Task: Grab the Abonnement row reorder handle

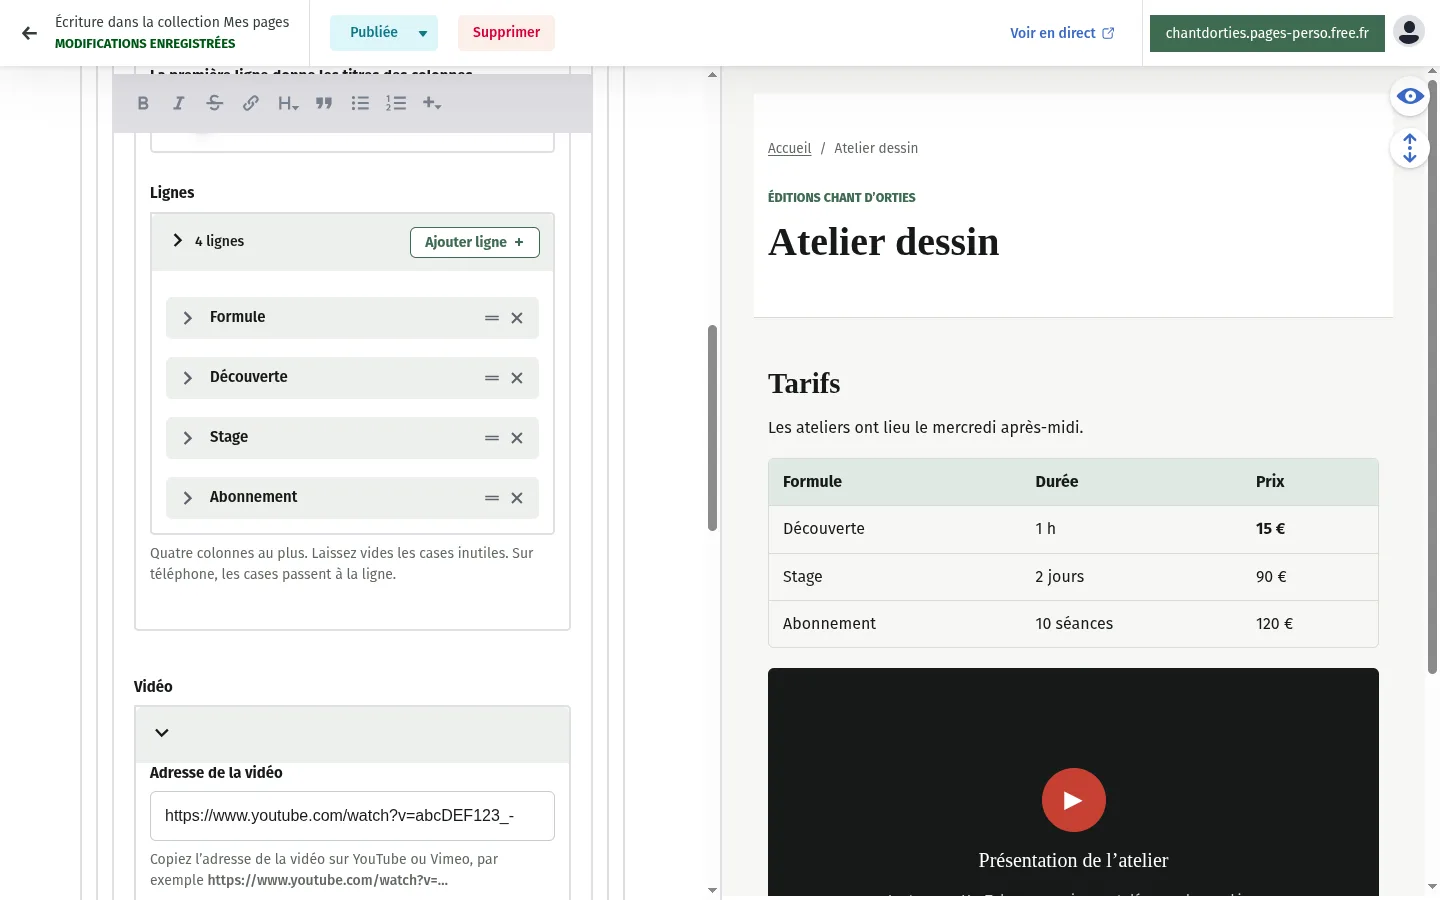Action: tap(492, 498)
